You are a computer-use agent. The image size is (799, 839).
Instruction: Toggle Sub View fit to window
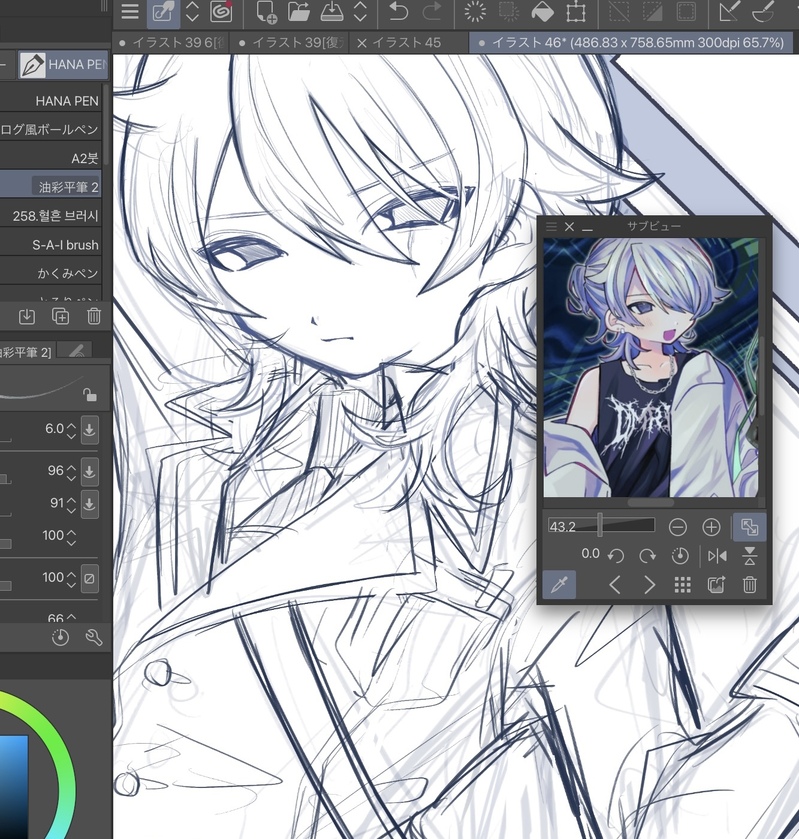(749, 527)
